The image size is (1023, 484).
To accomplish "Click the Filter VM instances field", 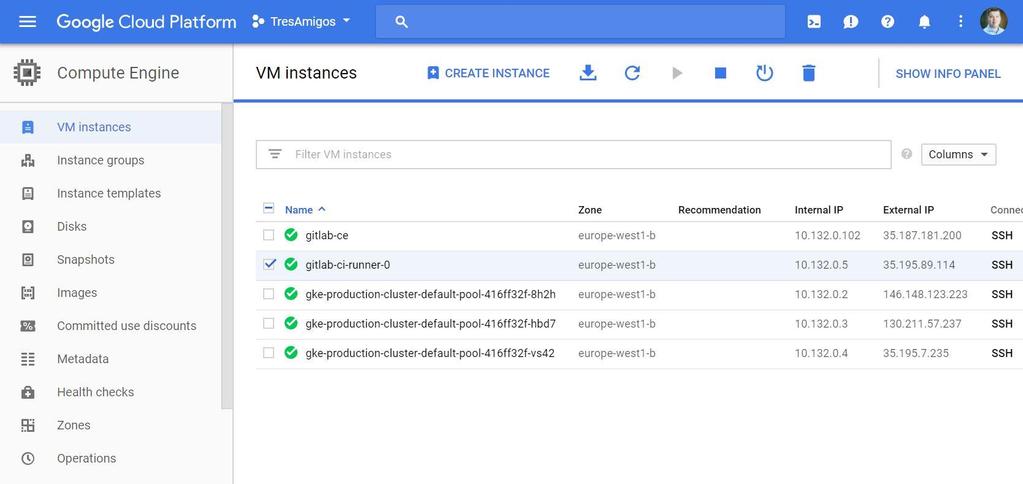I will (573, 155).
